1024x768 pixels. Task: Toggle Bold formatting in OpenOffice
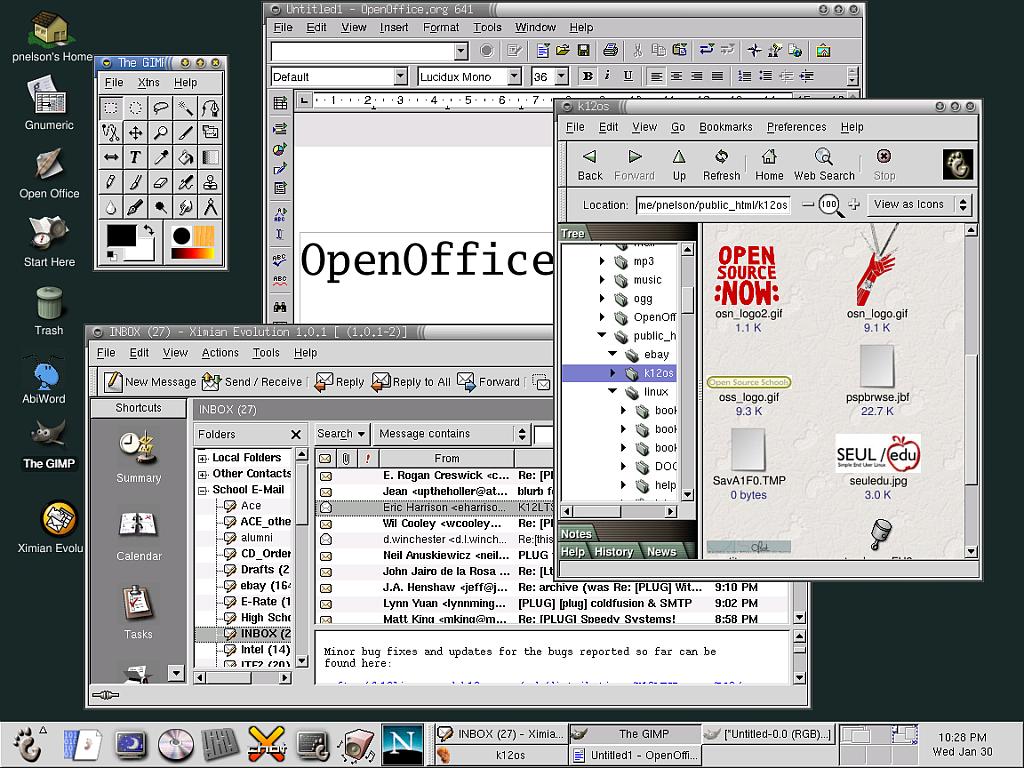click(x=587, y=76)
